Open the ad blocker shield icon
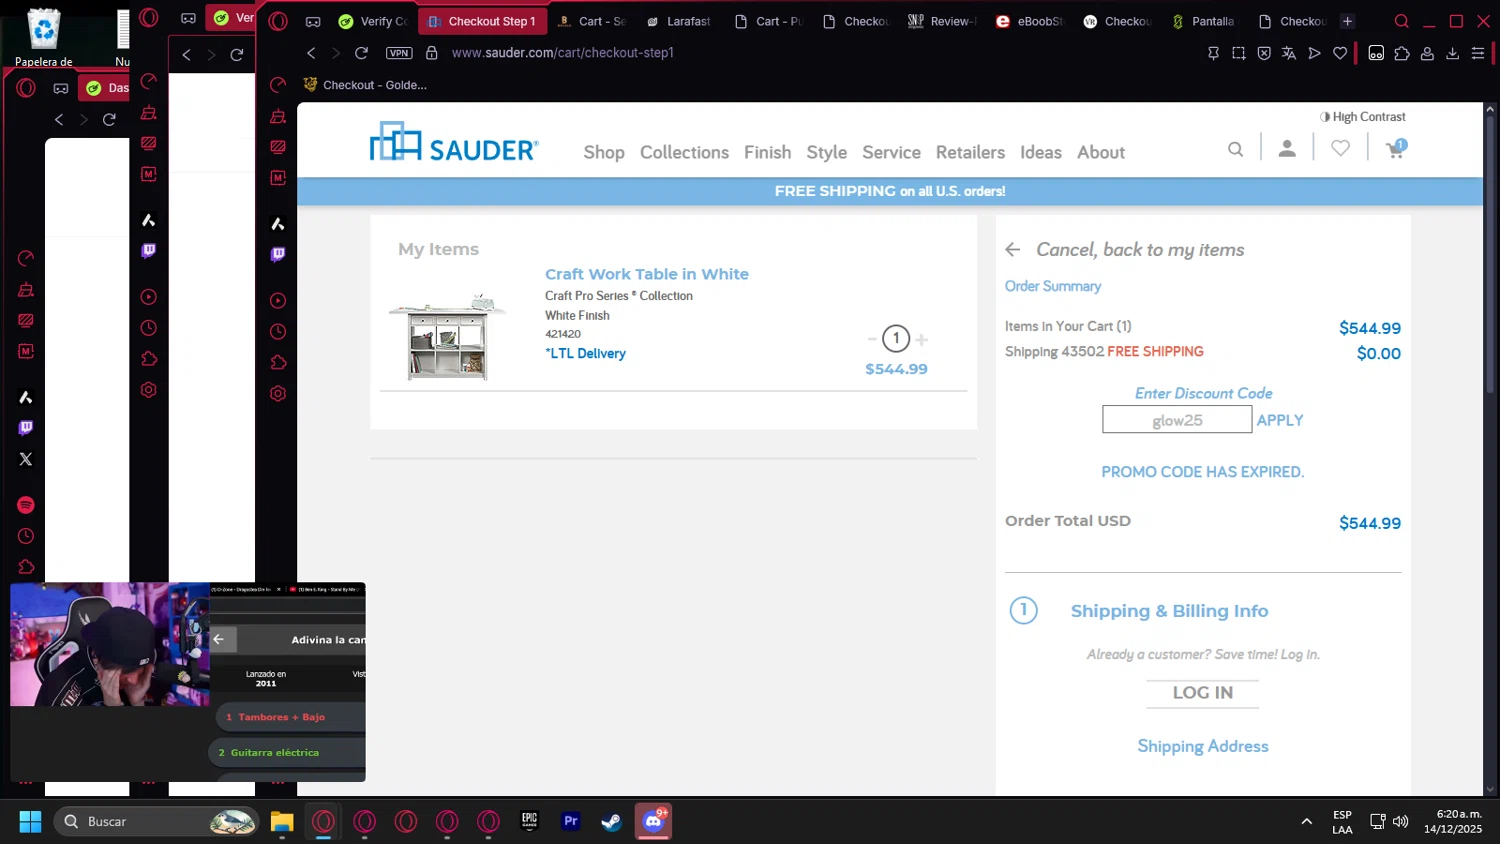This screenshot has width=1500, height=844. tap(1264, 53)
